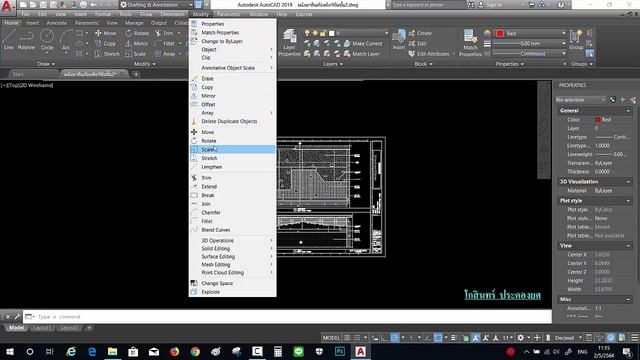
Task: Choose Explode from the Modify menu
Action: (x=233, y=292)
